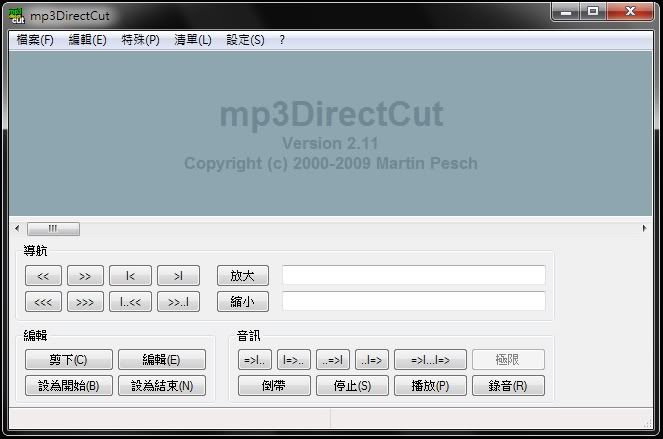Minimize the mp3DirectCut window
Image resolution: width=663 pixels, height=439 pixels.
[x=566, y=11]
